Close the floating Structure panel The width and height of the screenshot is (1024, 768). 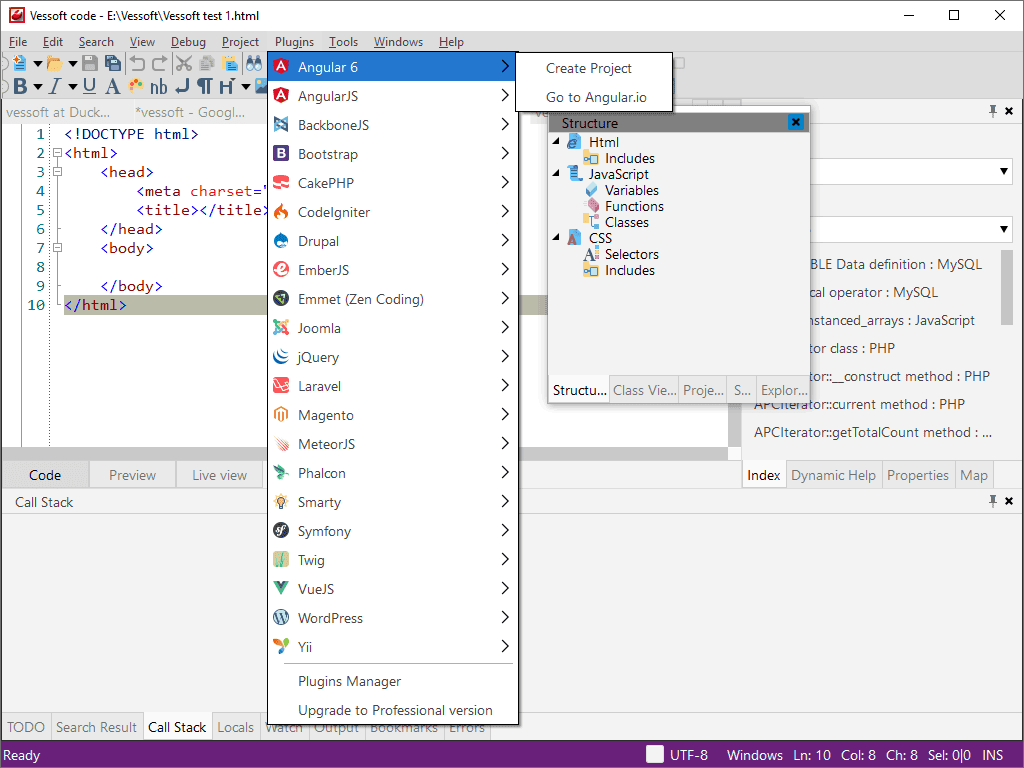click(795, 122)
